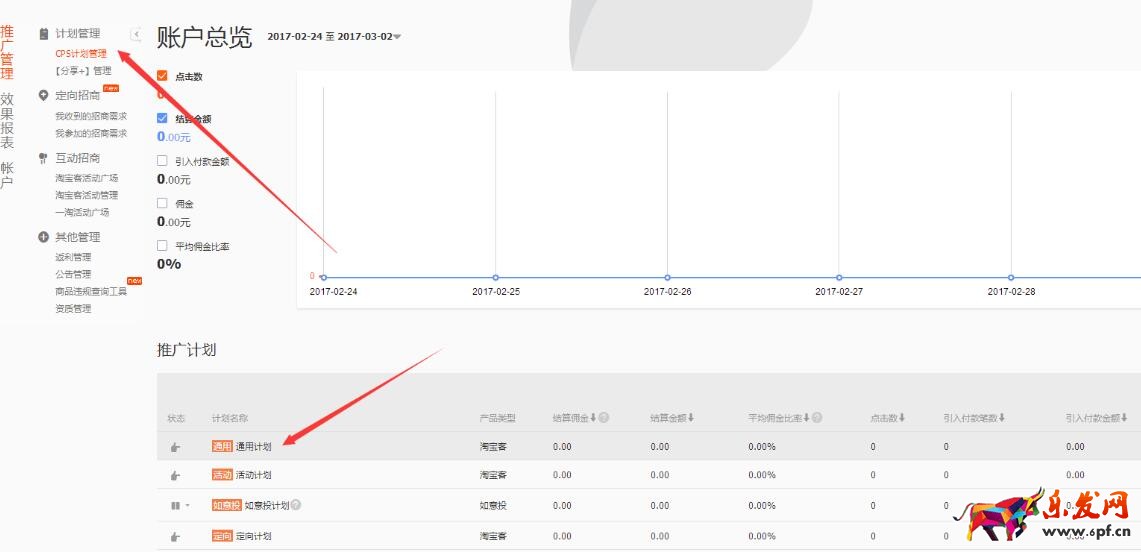The width and height of the screenshot is (1141, 552).
Task: Switch to the 帐户 tab
Action: point(7,174)
